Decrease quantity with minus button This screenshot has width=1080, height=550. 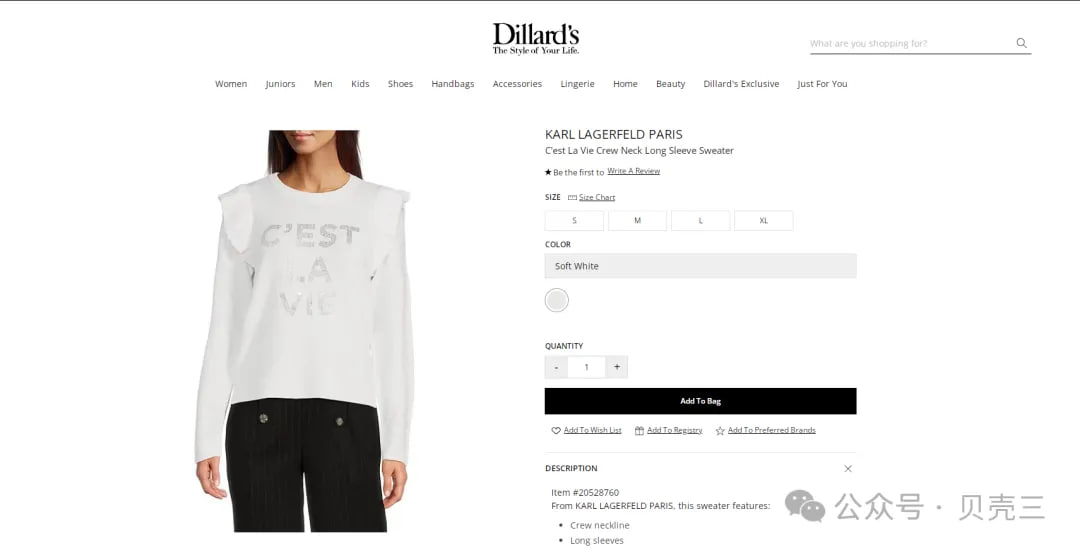tap(556, 367)
